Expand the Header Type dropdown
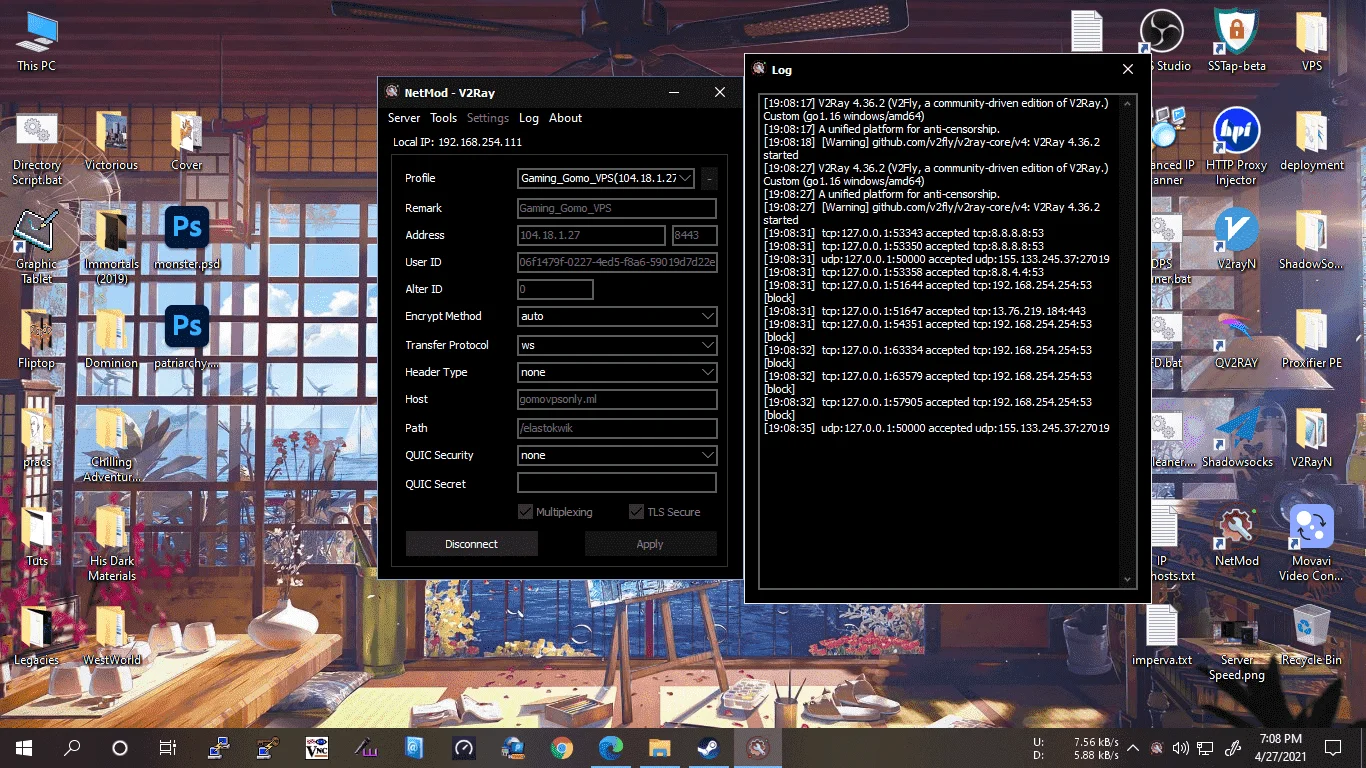 point(617,372)
